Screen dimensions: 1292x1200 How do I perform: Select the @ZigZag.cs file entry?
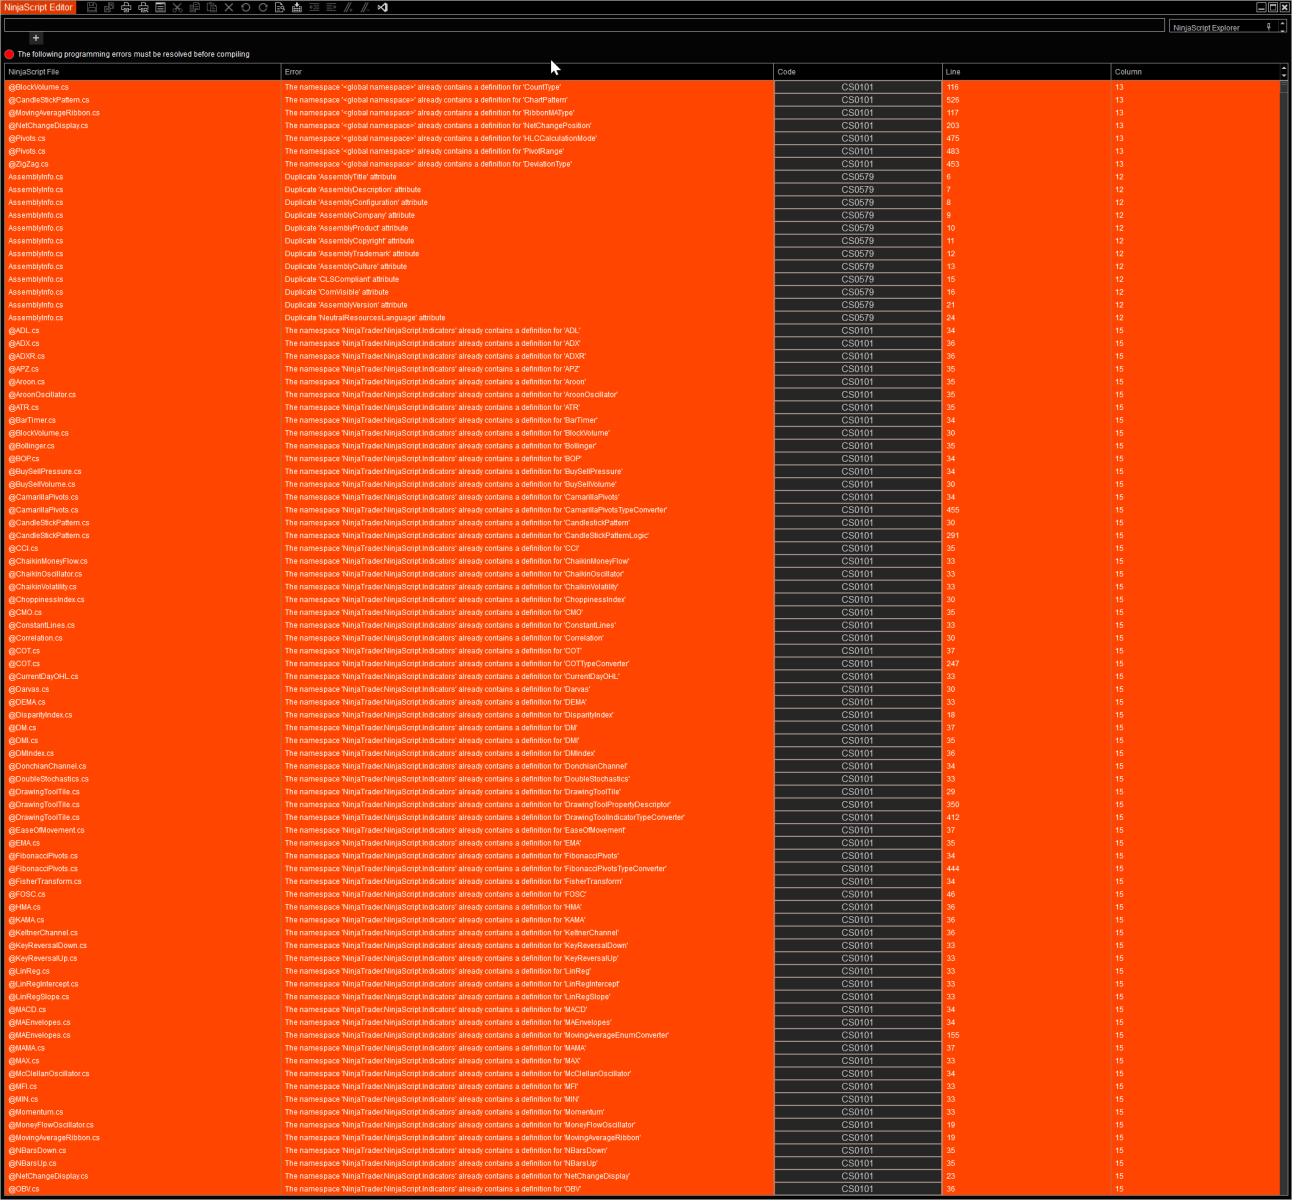28,164
